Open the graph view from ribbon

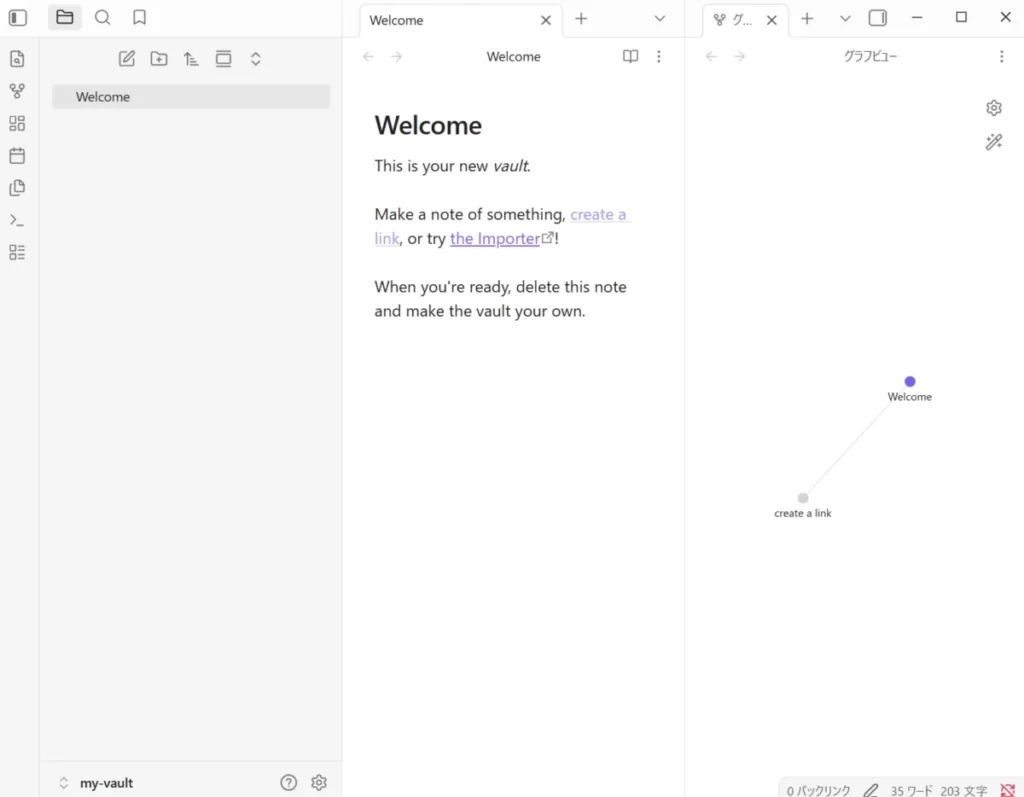(x=17, y=91)
